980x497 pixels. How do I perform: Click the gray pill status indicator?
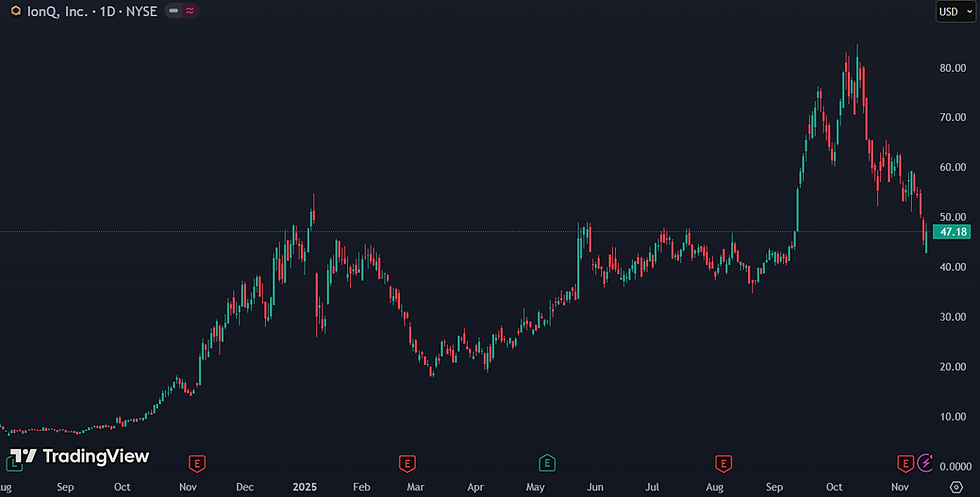pyautogui.click(x=174, y=11)
